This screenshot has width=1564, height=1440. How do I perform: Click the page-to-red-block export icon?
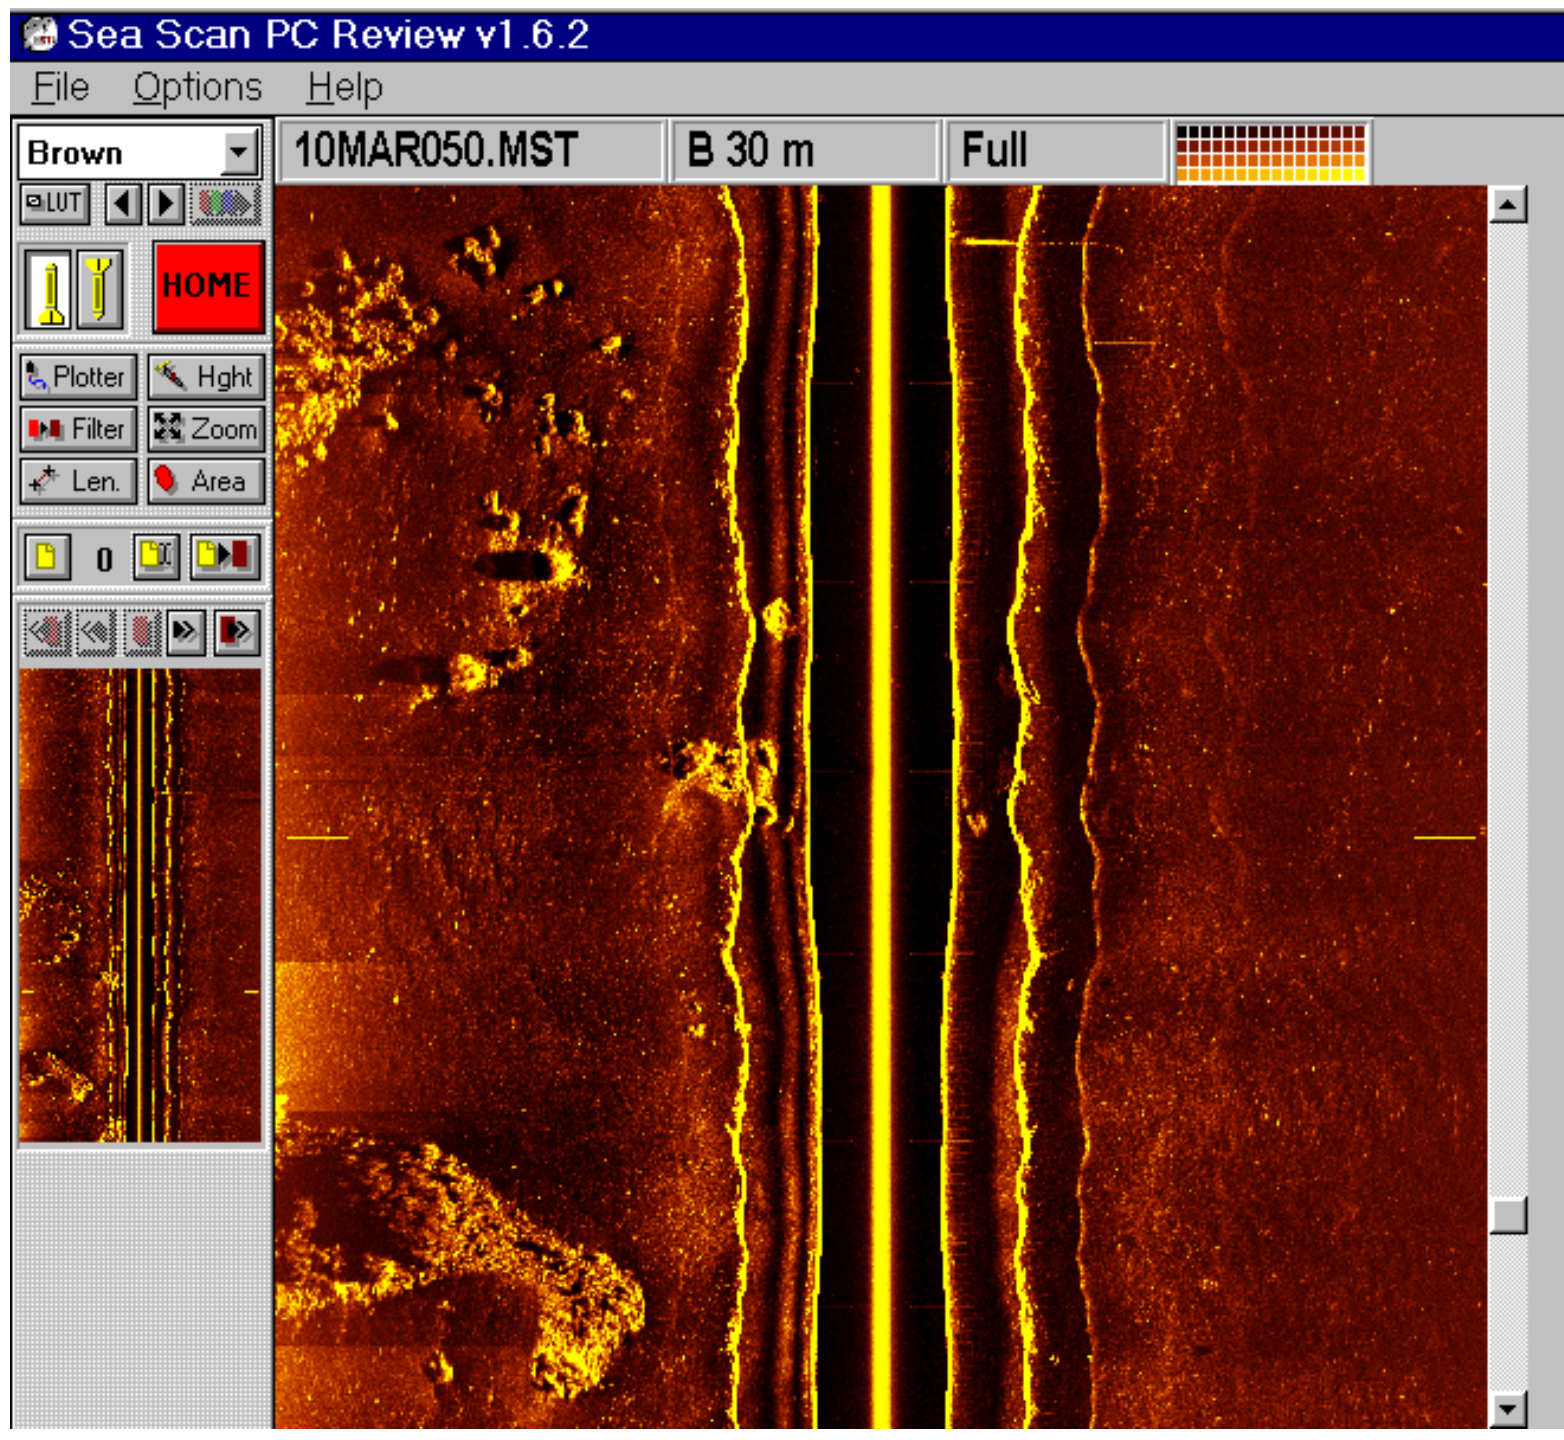[x=225, y=556]
